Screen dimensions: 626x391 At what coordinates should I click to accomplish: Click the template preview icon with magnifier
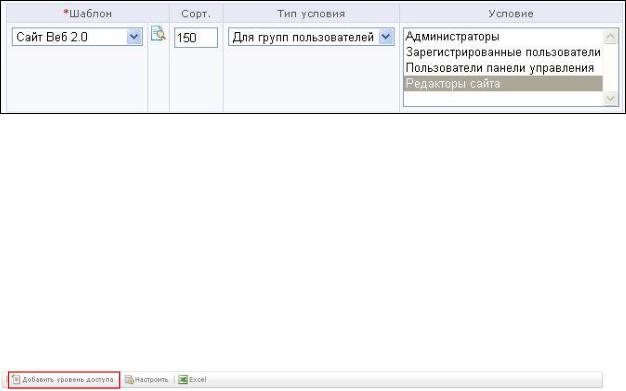click(x=158, y=34)
